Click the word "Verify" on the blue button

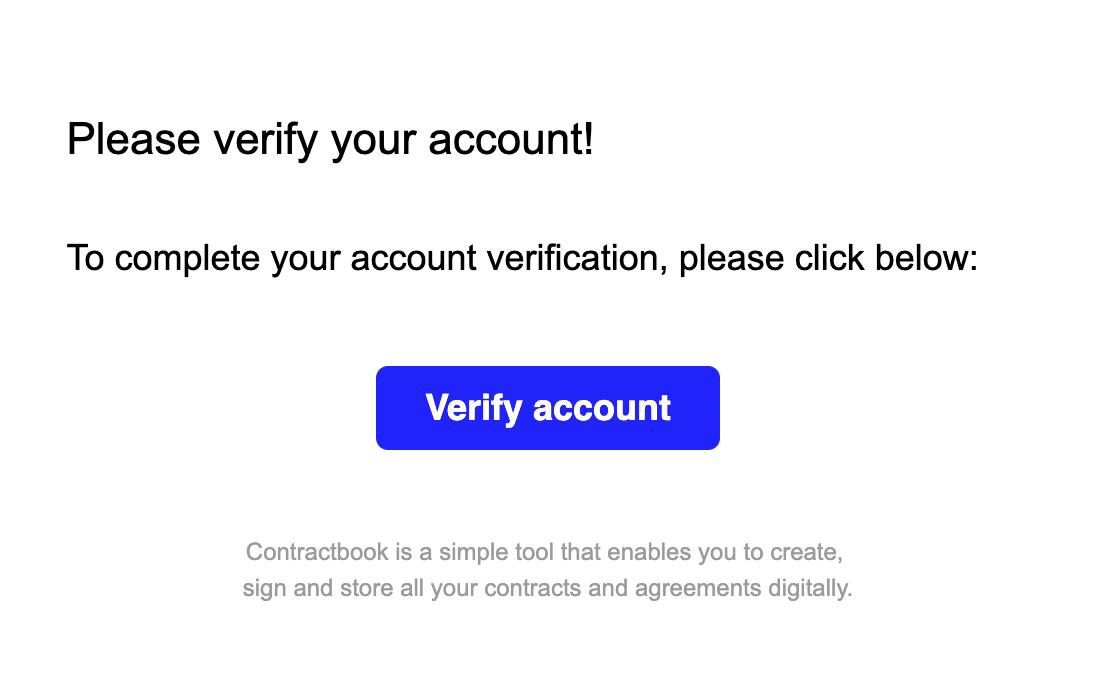[474, 408]
